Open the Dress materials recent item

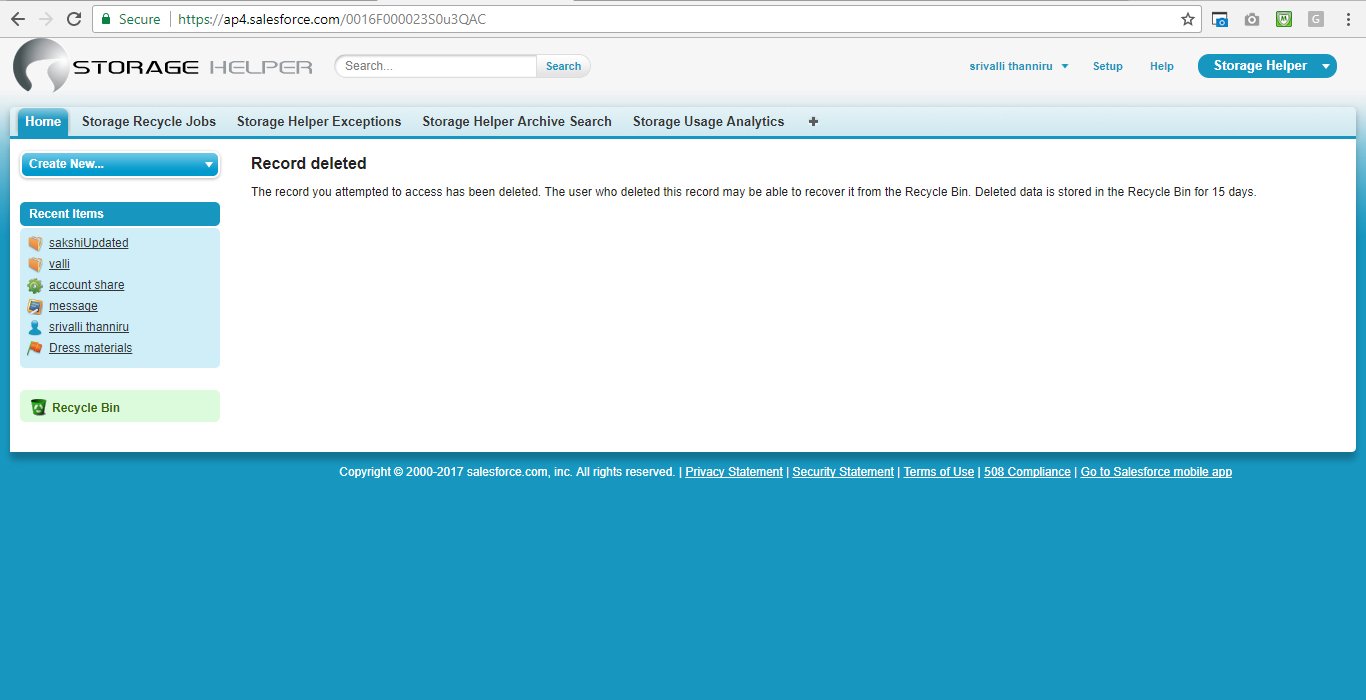pos(90,348)
